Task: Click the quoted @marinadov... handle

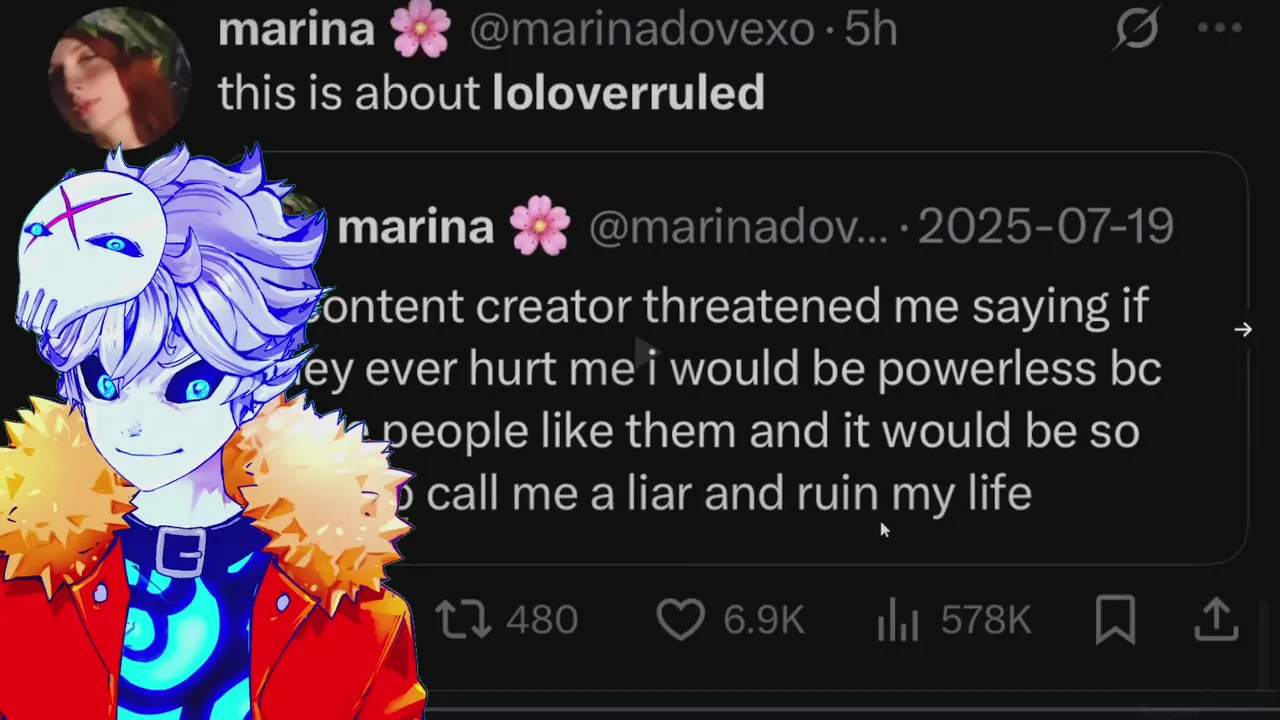Action: coord(738,228)
